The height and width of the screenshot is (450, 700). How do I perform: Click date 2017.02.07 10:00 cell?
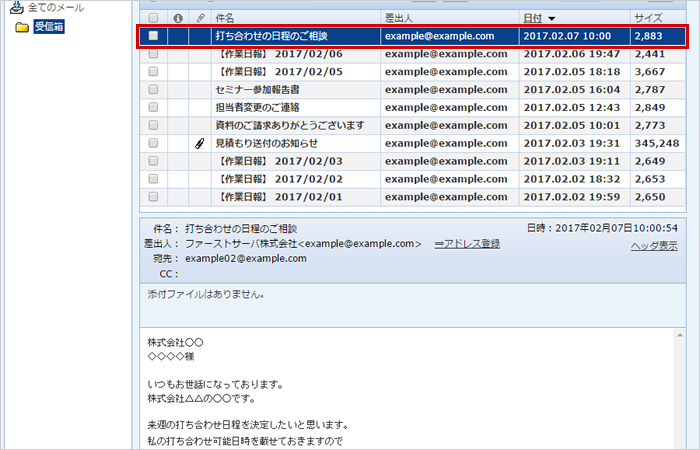(x=567, y=36)
